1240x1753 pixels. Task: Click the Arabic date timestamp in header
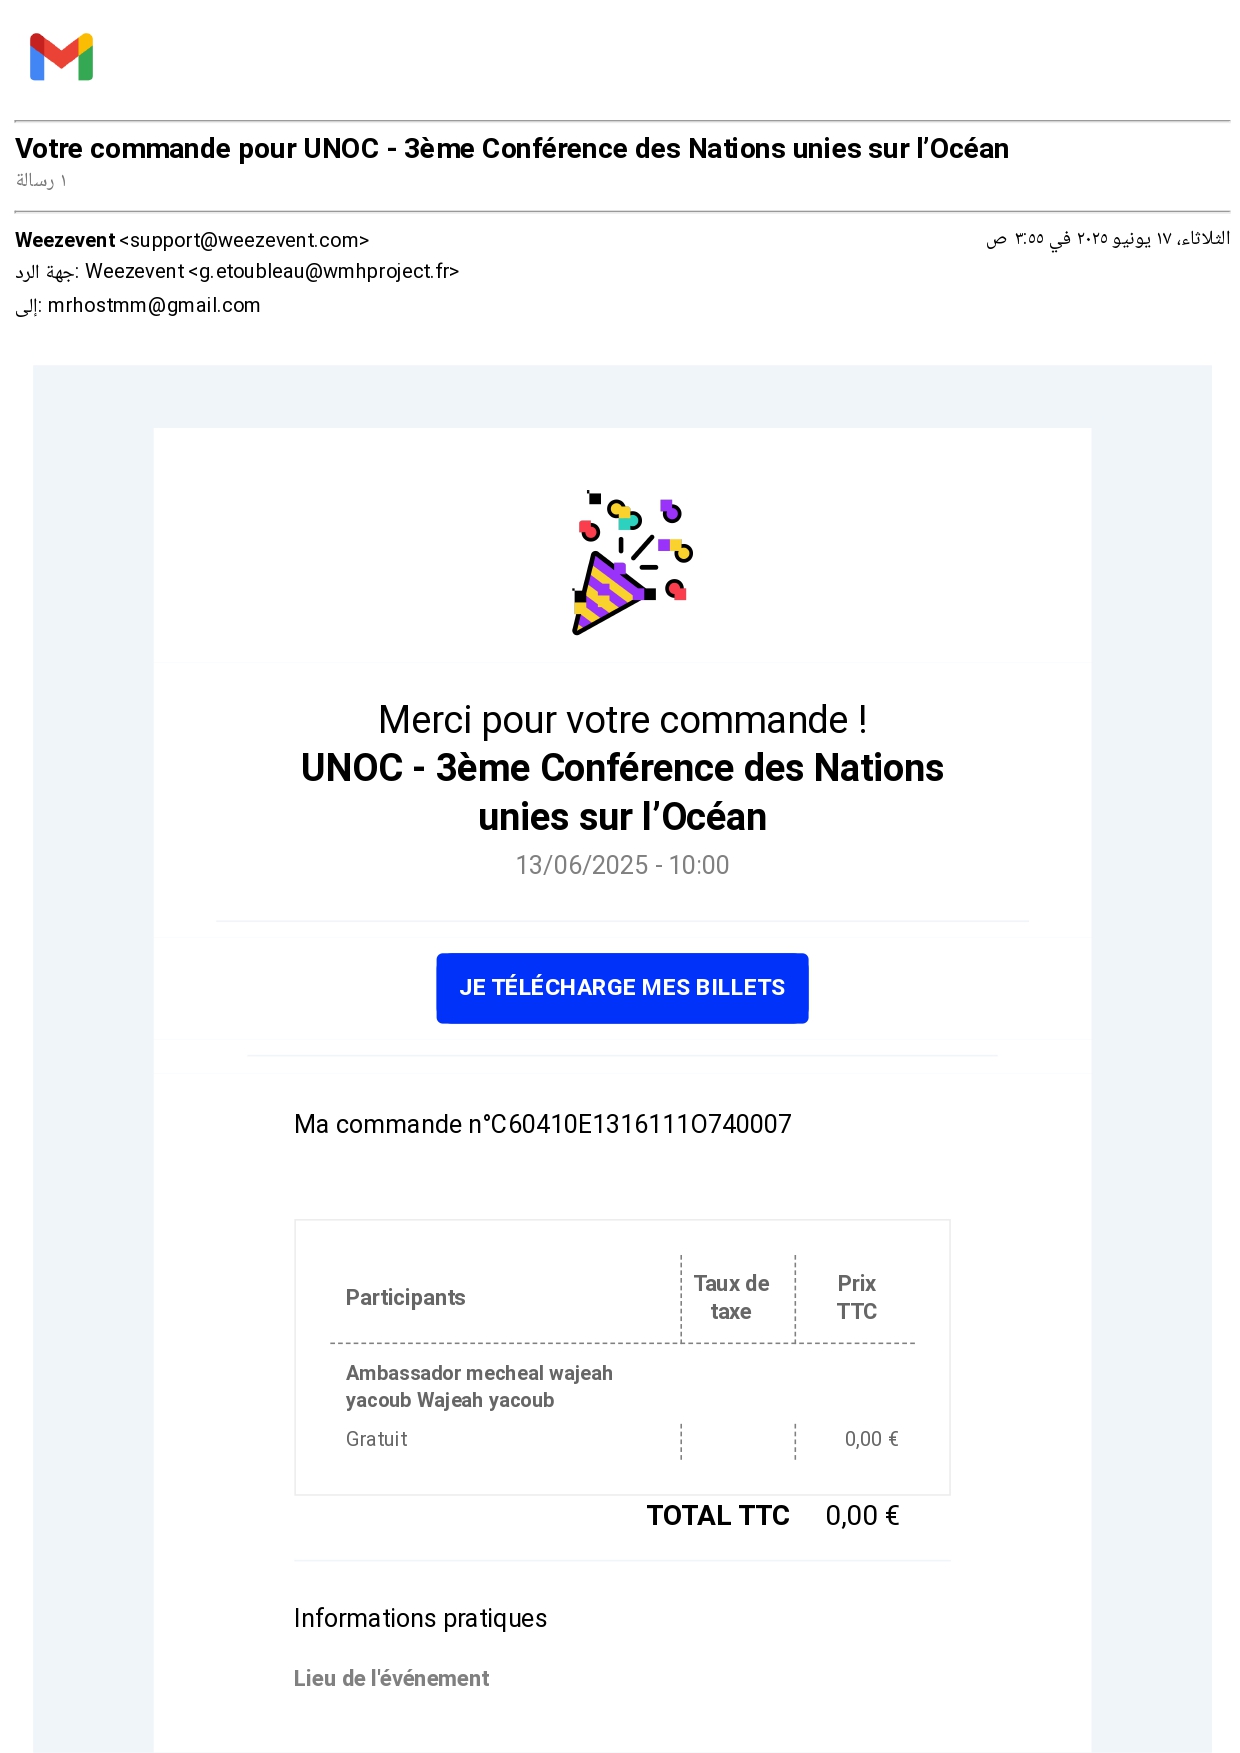pos(1107,239)
